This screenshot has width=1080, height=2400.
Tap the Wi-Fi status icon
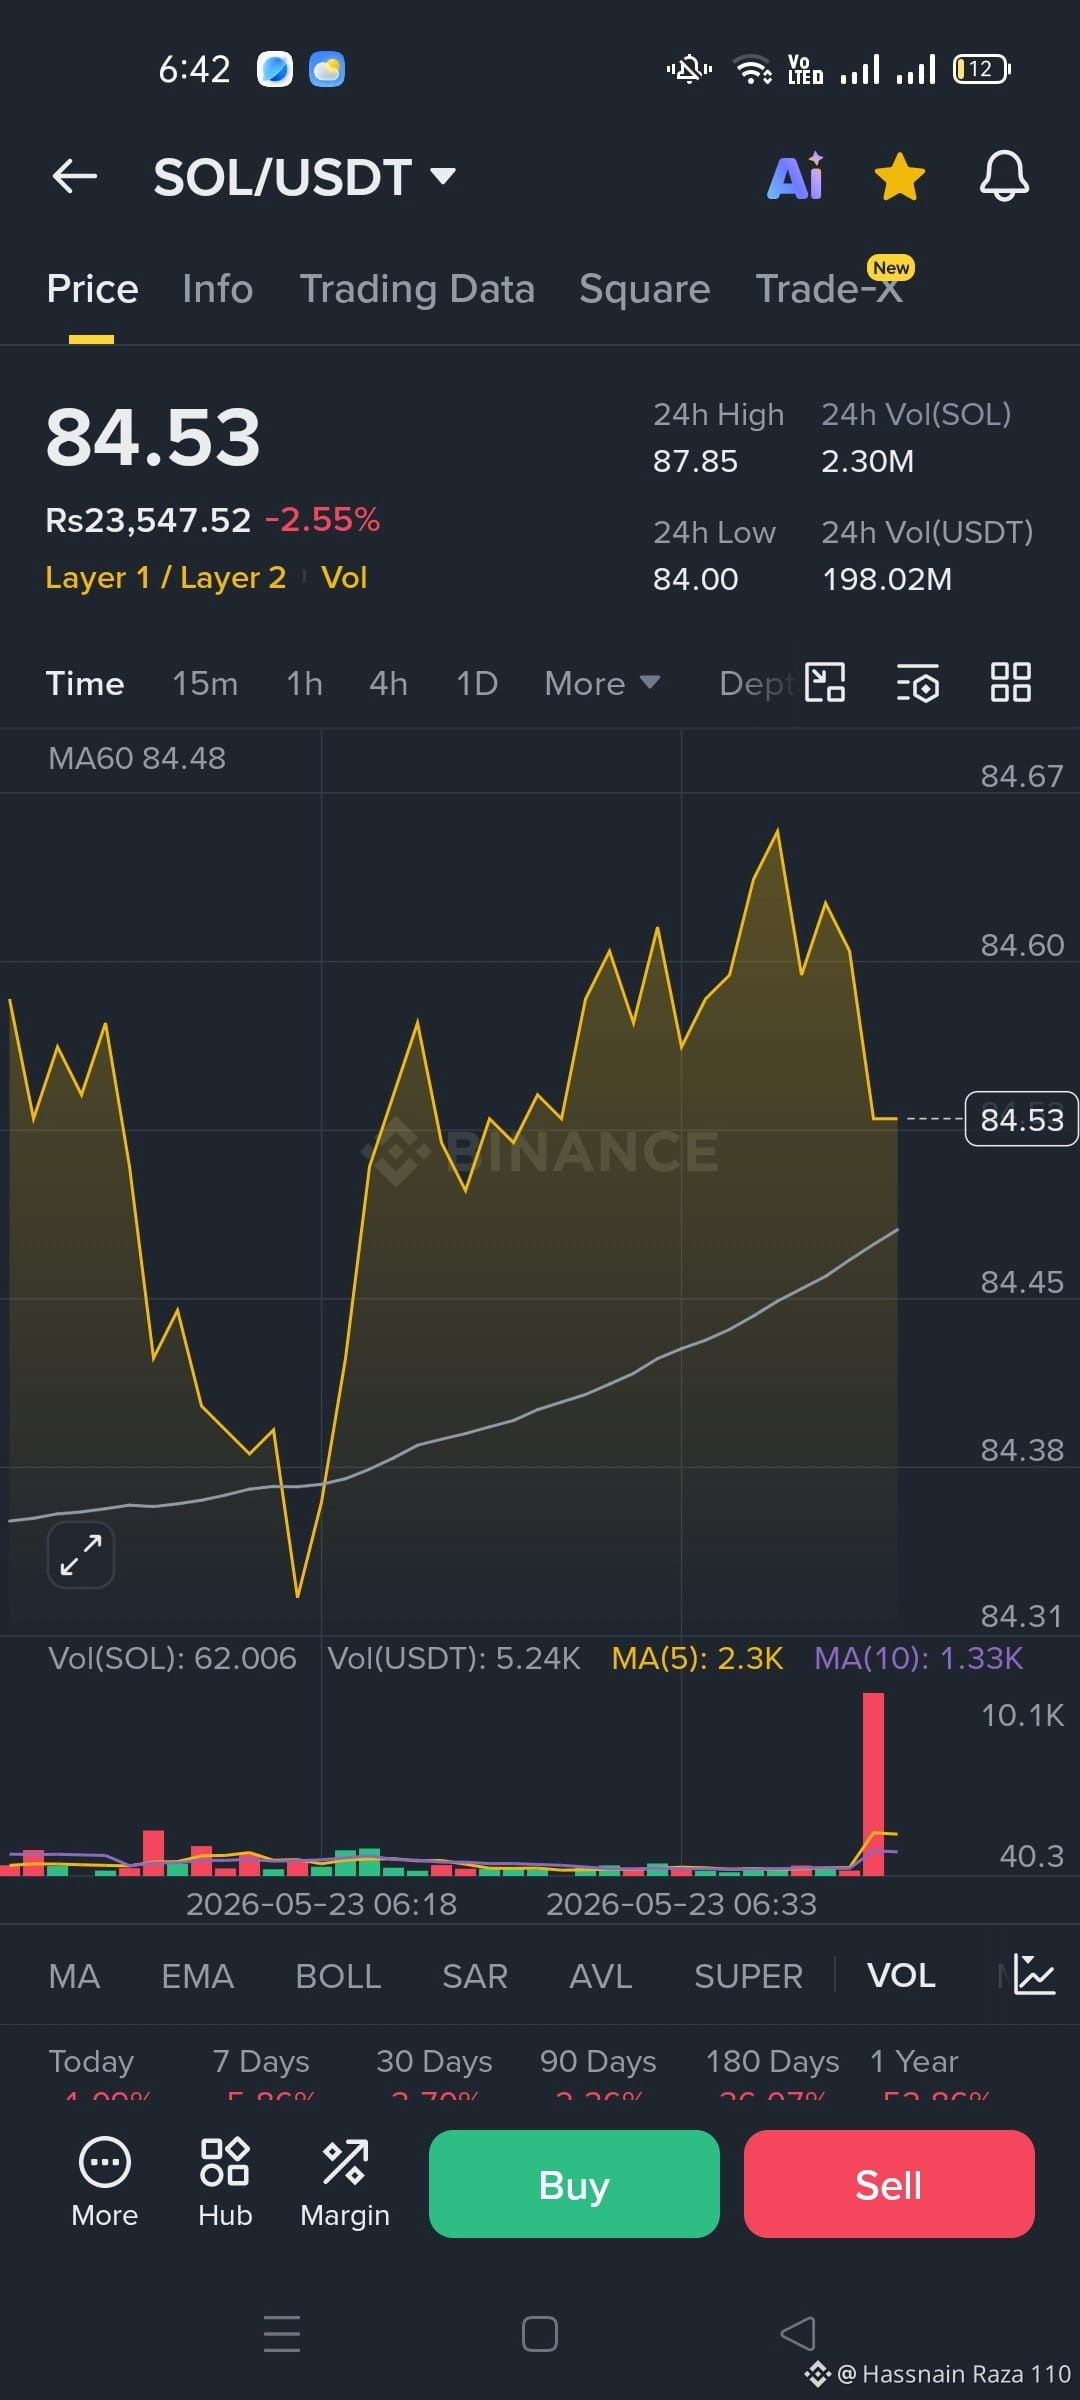coord(752,69)
